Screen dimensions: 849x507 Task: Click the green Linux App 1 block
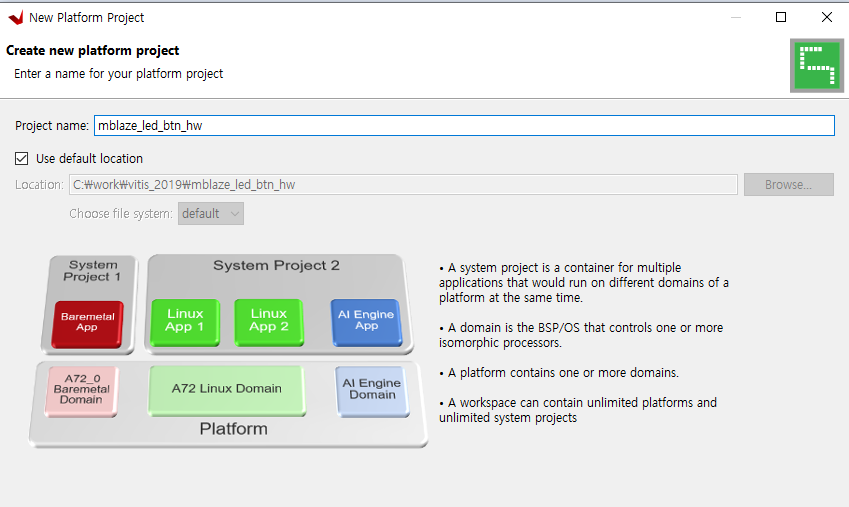coord(185,322)
